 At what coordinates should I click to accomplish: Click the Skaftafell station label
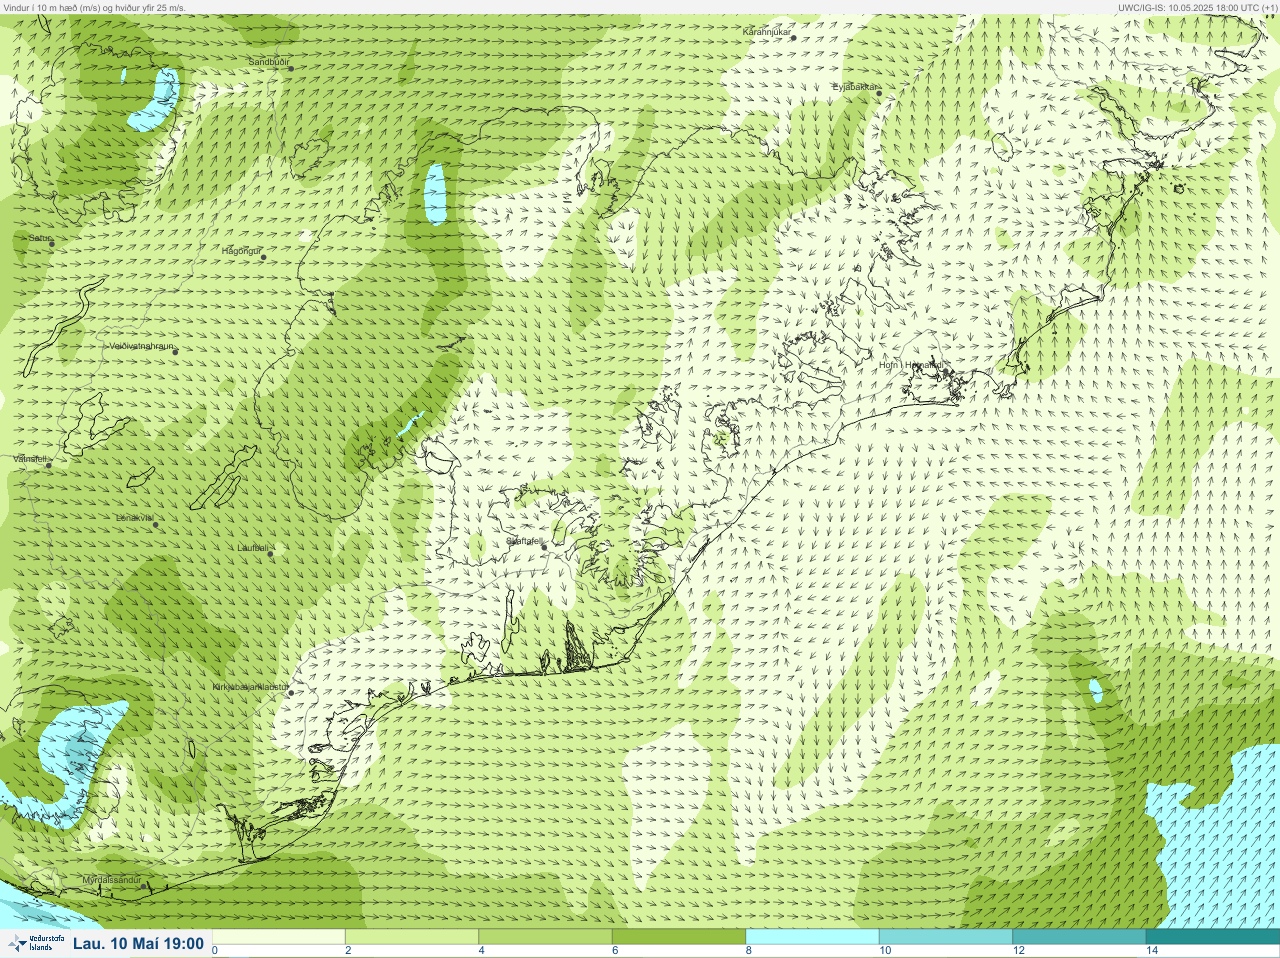pos(524,540)
